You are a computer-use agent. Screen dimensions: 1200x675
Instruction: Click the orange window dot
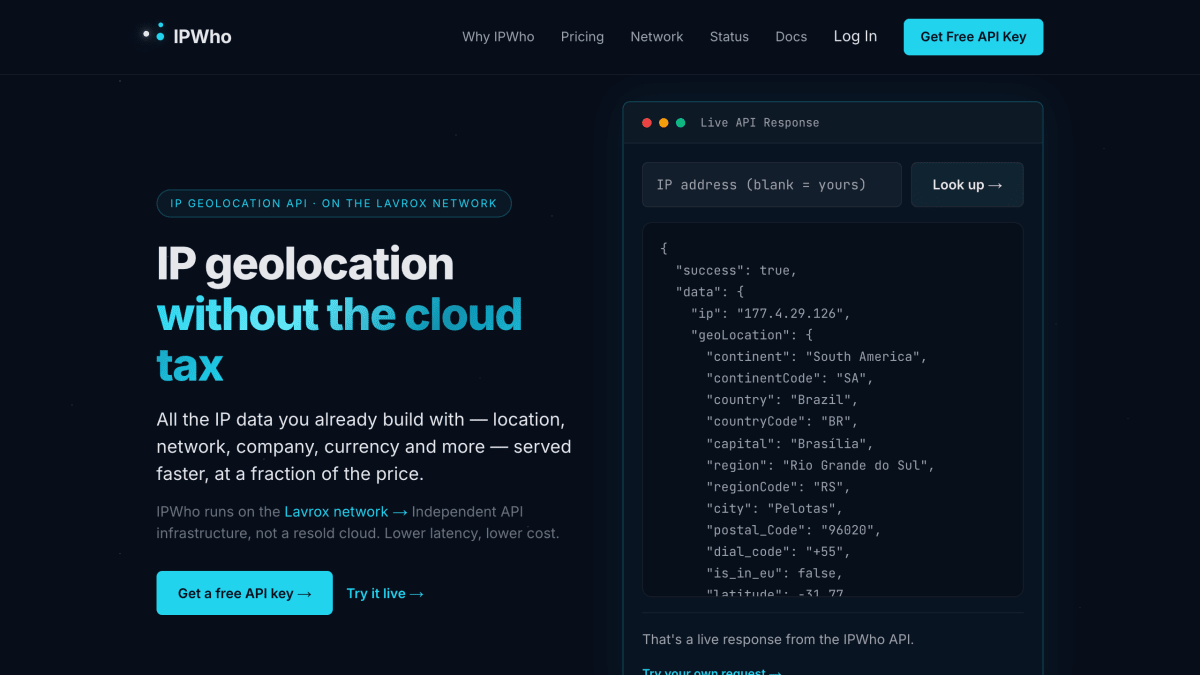click(664, 123)
